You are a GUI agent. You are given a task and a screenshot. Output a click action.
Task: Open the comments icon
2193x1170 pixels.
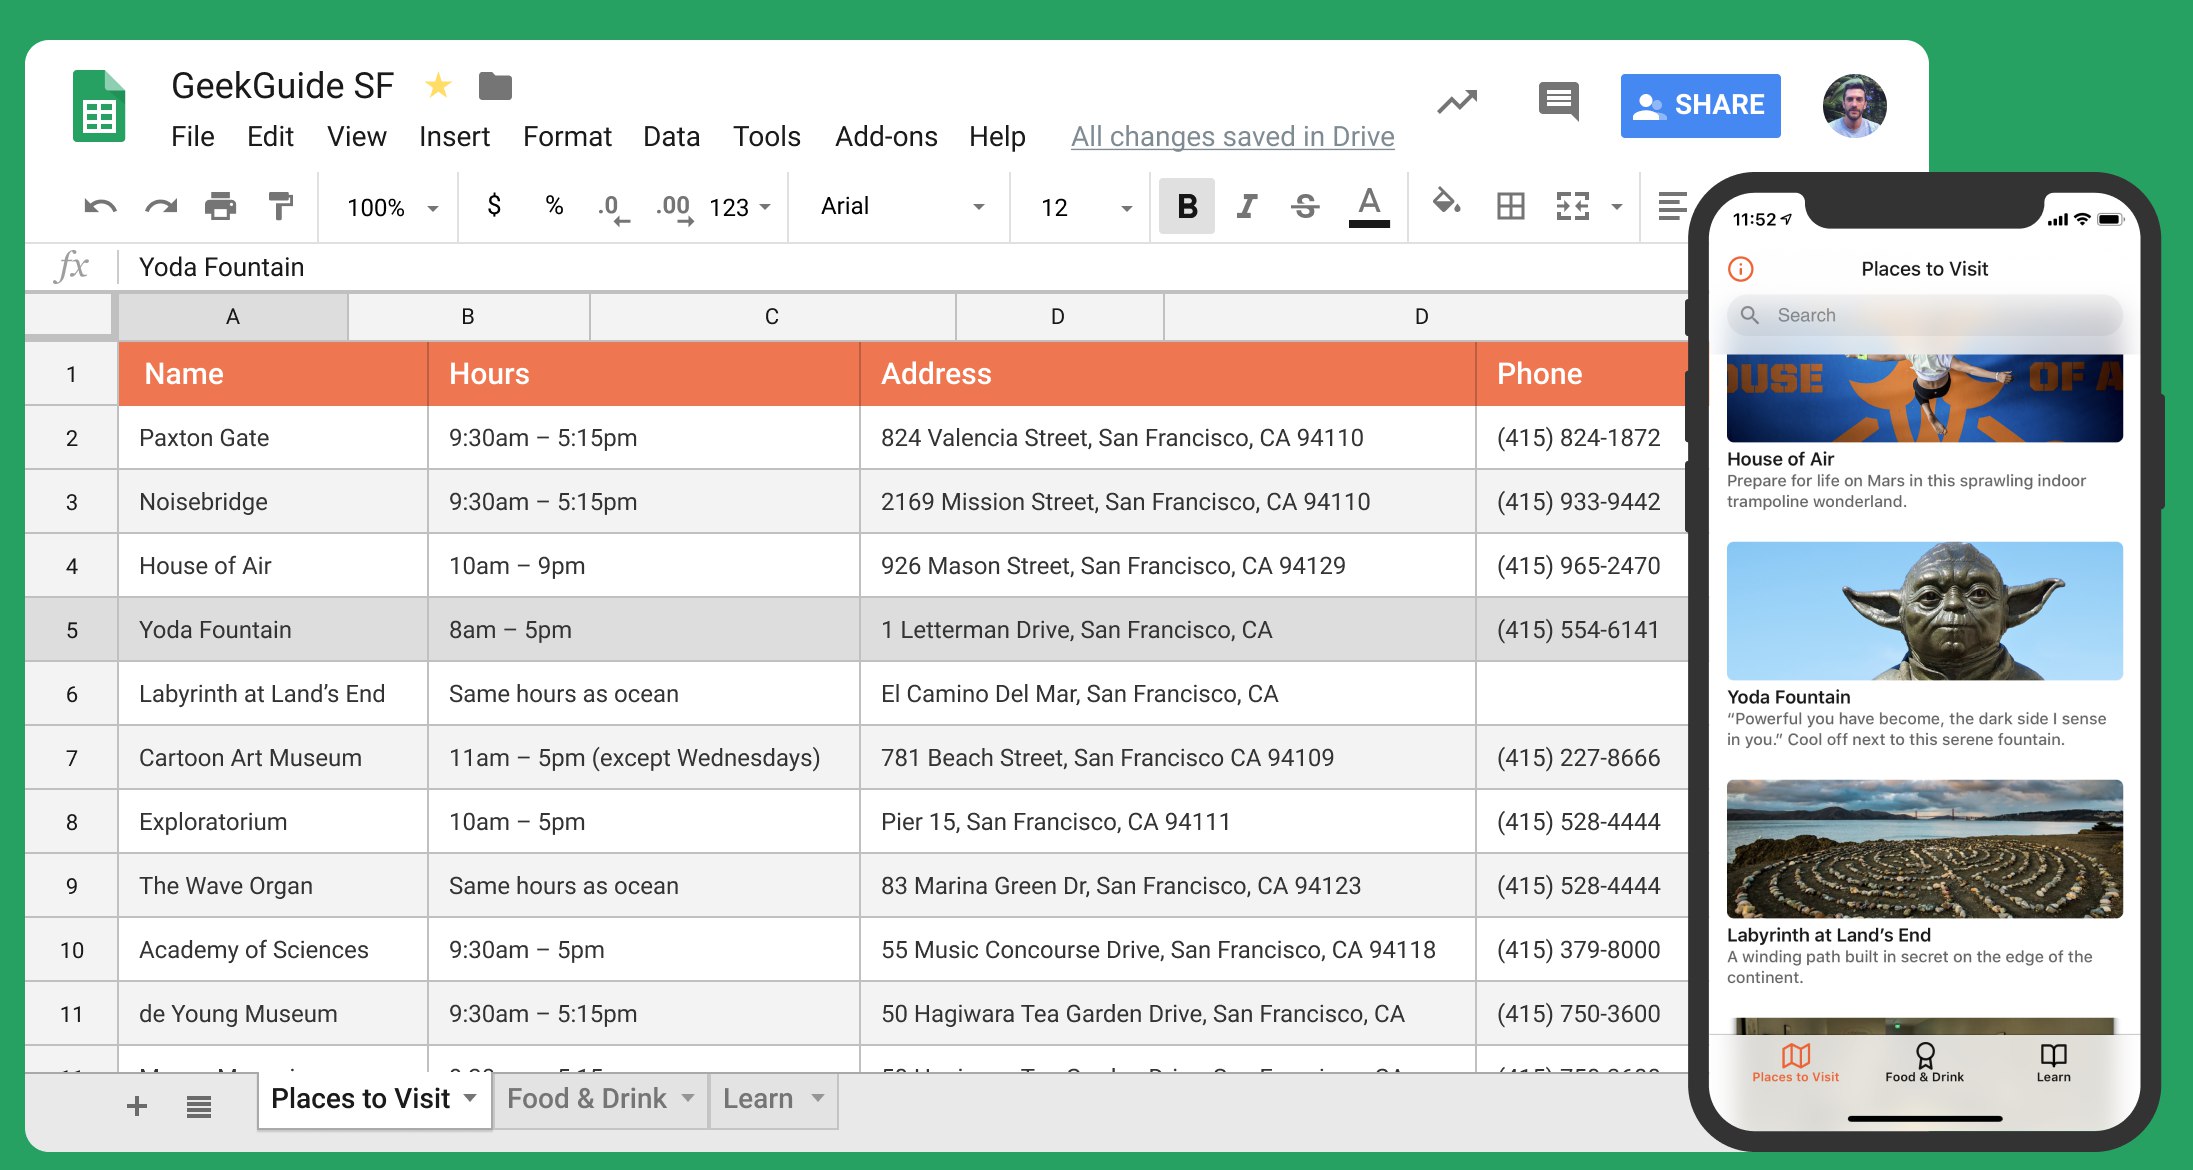pyautogui.click(x=1559, y=101)
